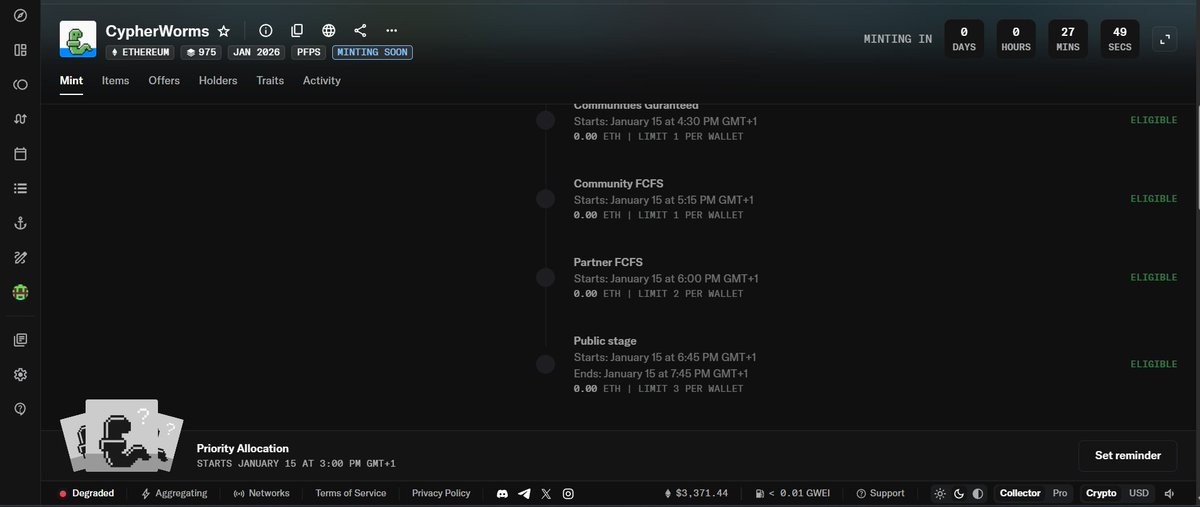Favorite CypherWorms with the star icon
This screenshot has width=1200, height=507.
[x=224, y=31]
